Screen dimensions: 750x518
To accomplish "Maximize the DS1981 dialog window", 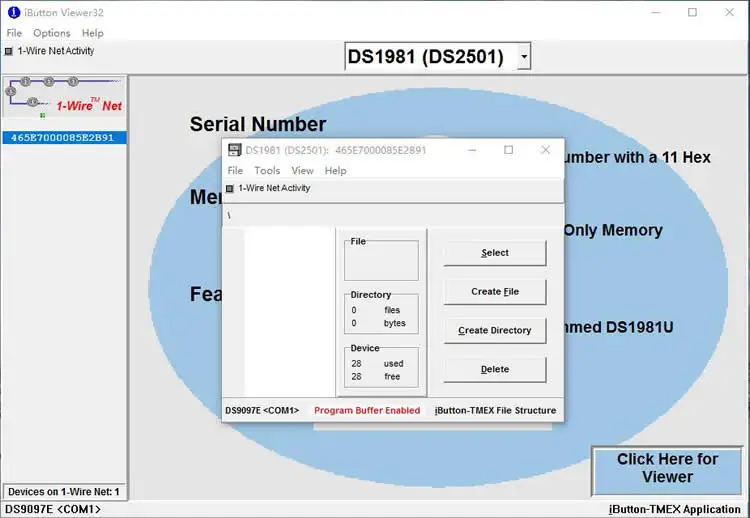I will pyautogui.click(x=508, y=150).
